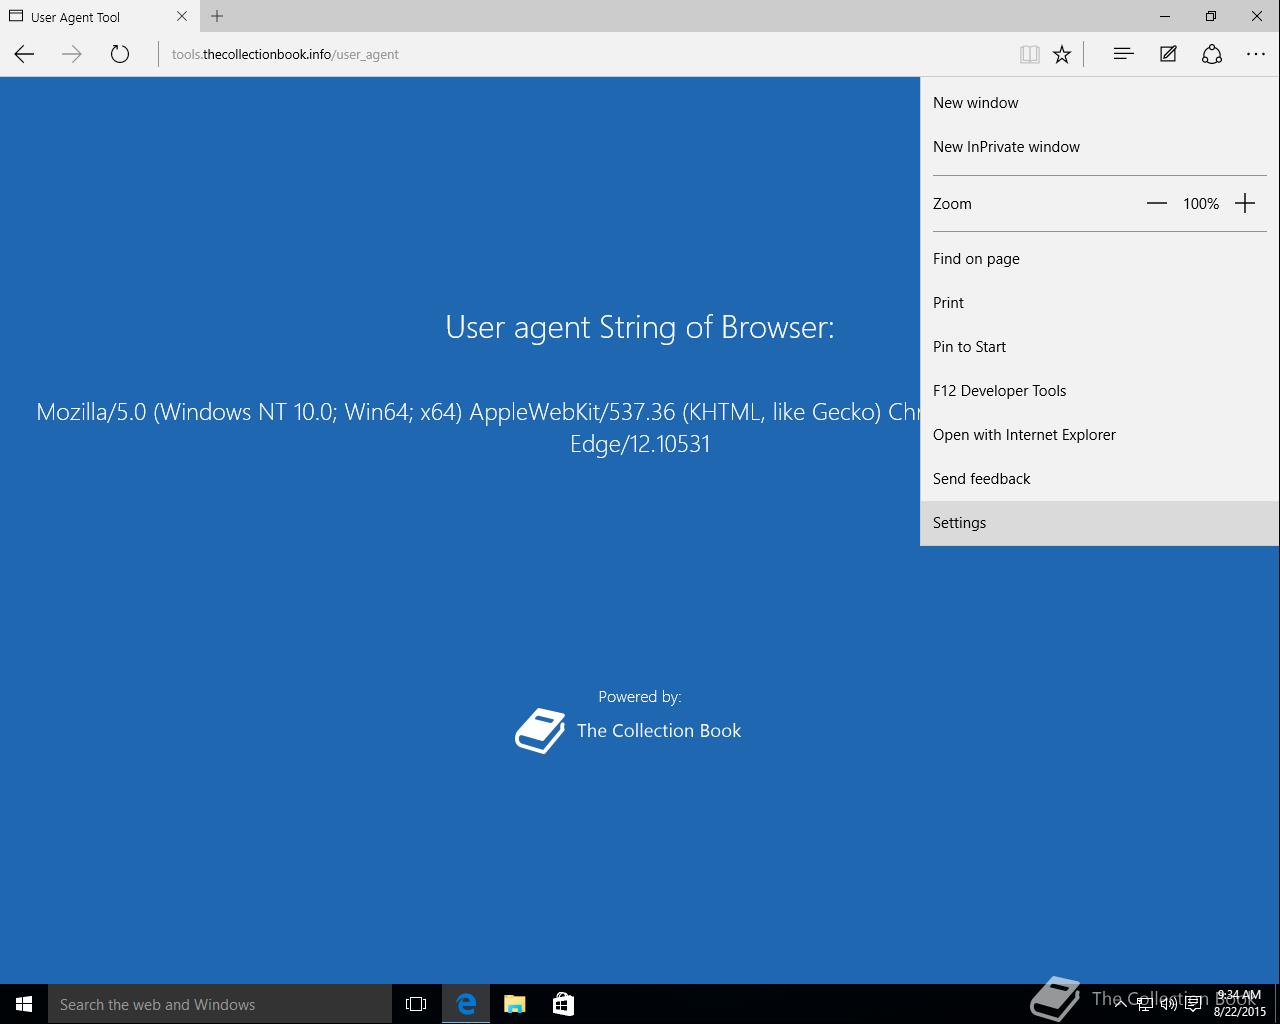Click the 100% zoom value
This screenshot has width=1280, height=1024.
[x=1201, y=203]
